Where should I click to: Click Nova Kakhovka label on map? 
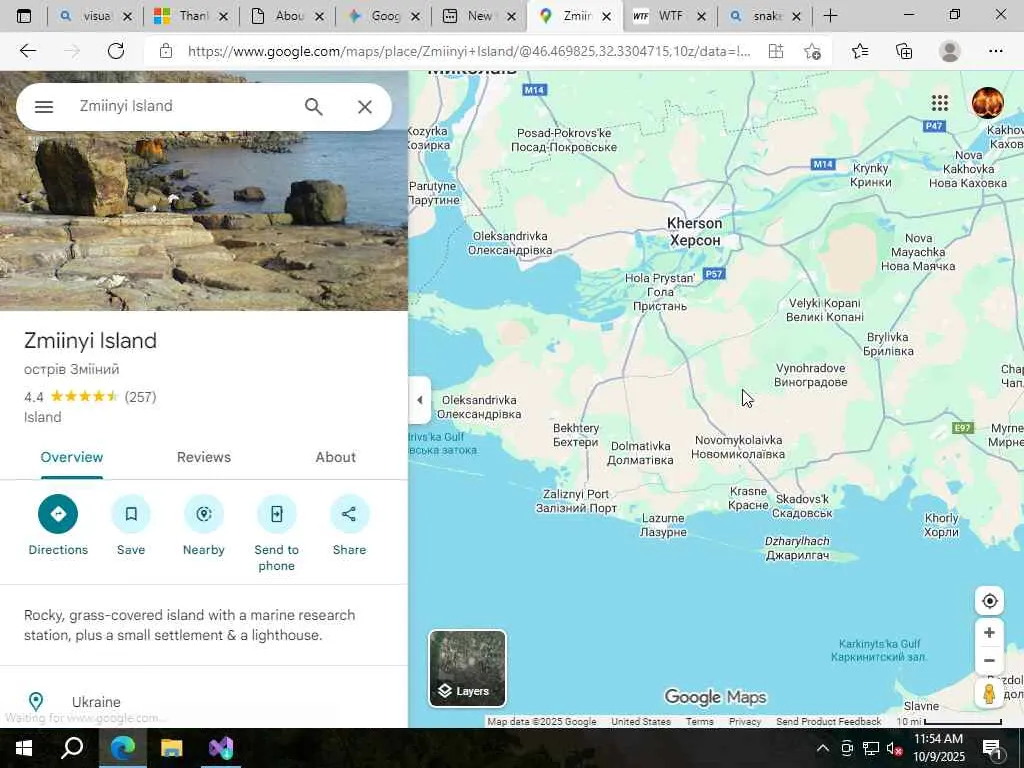click(968, 169)
